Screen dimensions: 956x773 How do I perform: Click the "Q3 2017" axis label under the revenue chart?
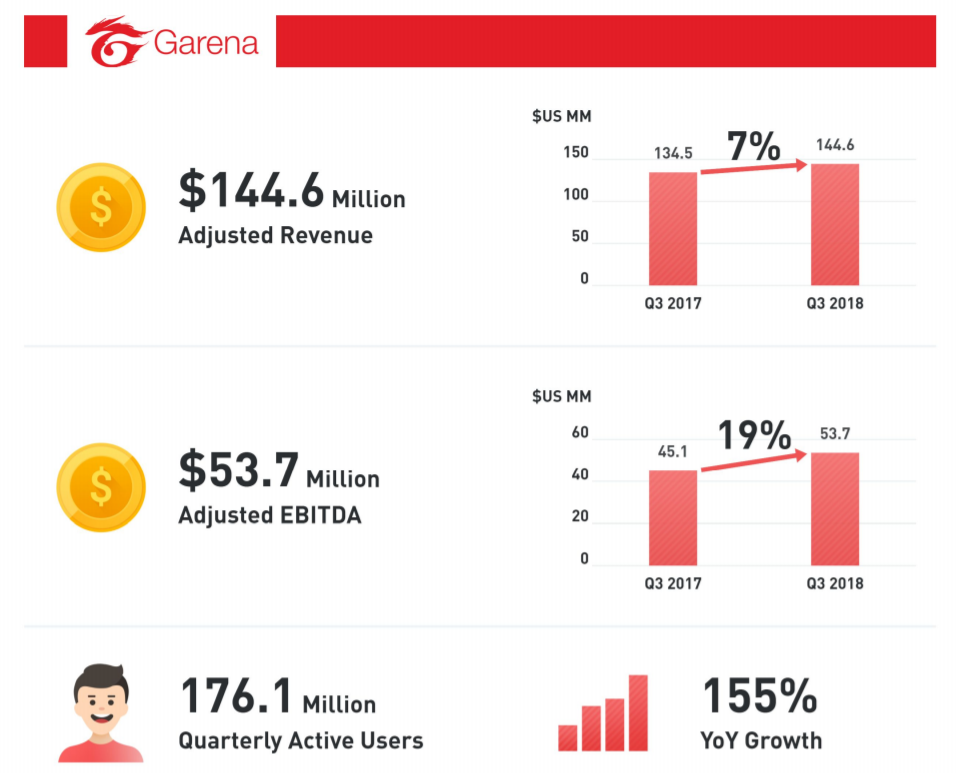673,304
